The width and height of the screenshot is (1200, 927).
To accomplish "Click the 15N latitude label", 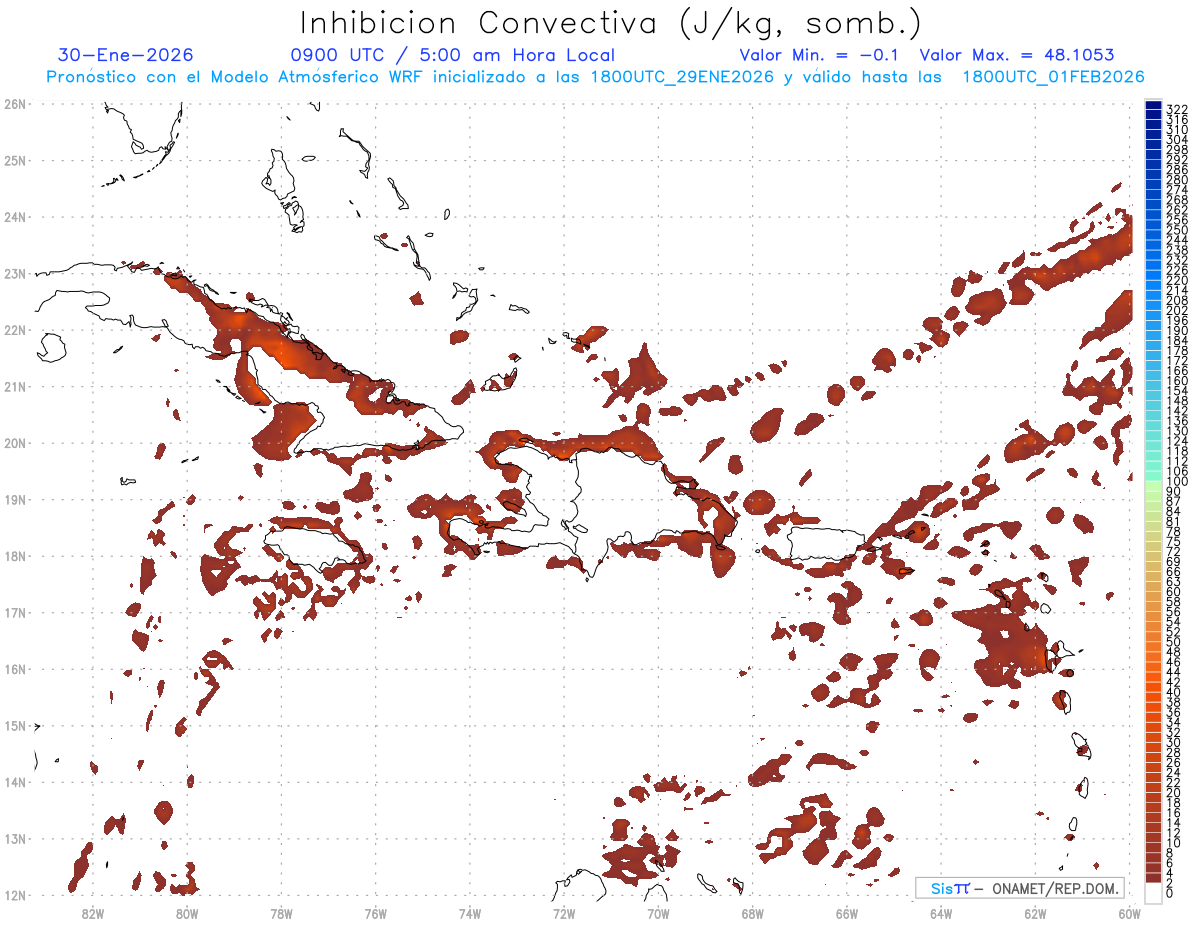I will coord(15,725).
